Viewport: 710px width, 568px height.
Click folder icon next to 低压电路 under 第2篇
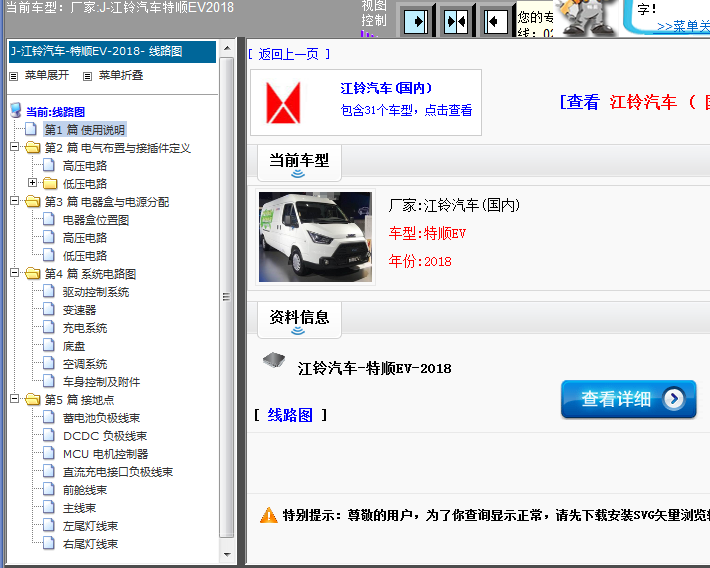click(x=50, y=183)
